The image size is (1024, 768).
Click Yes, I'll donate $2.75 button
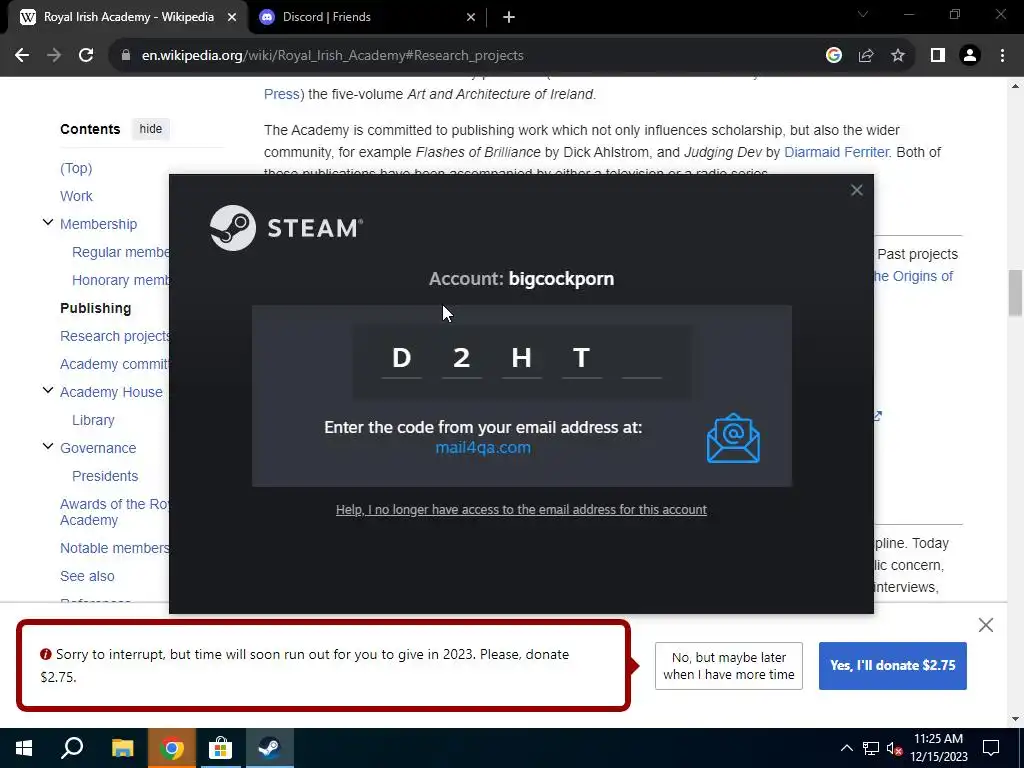[893, 665]
